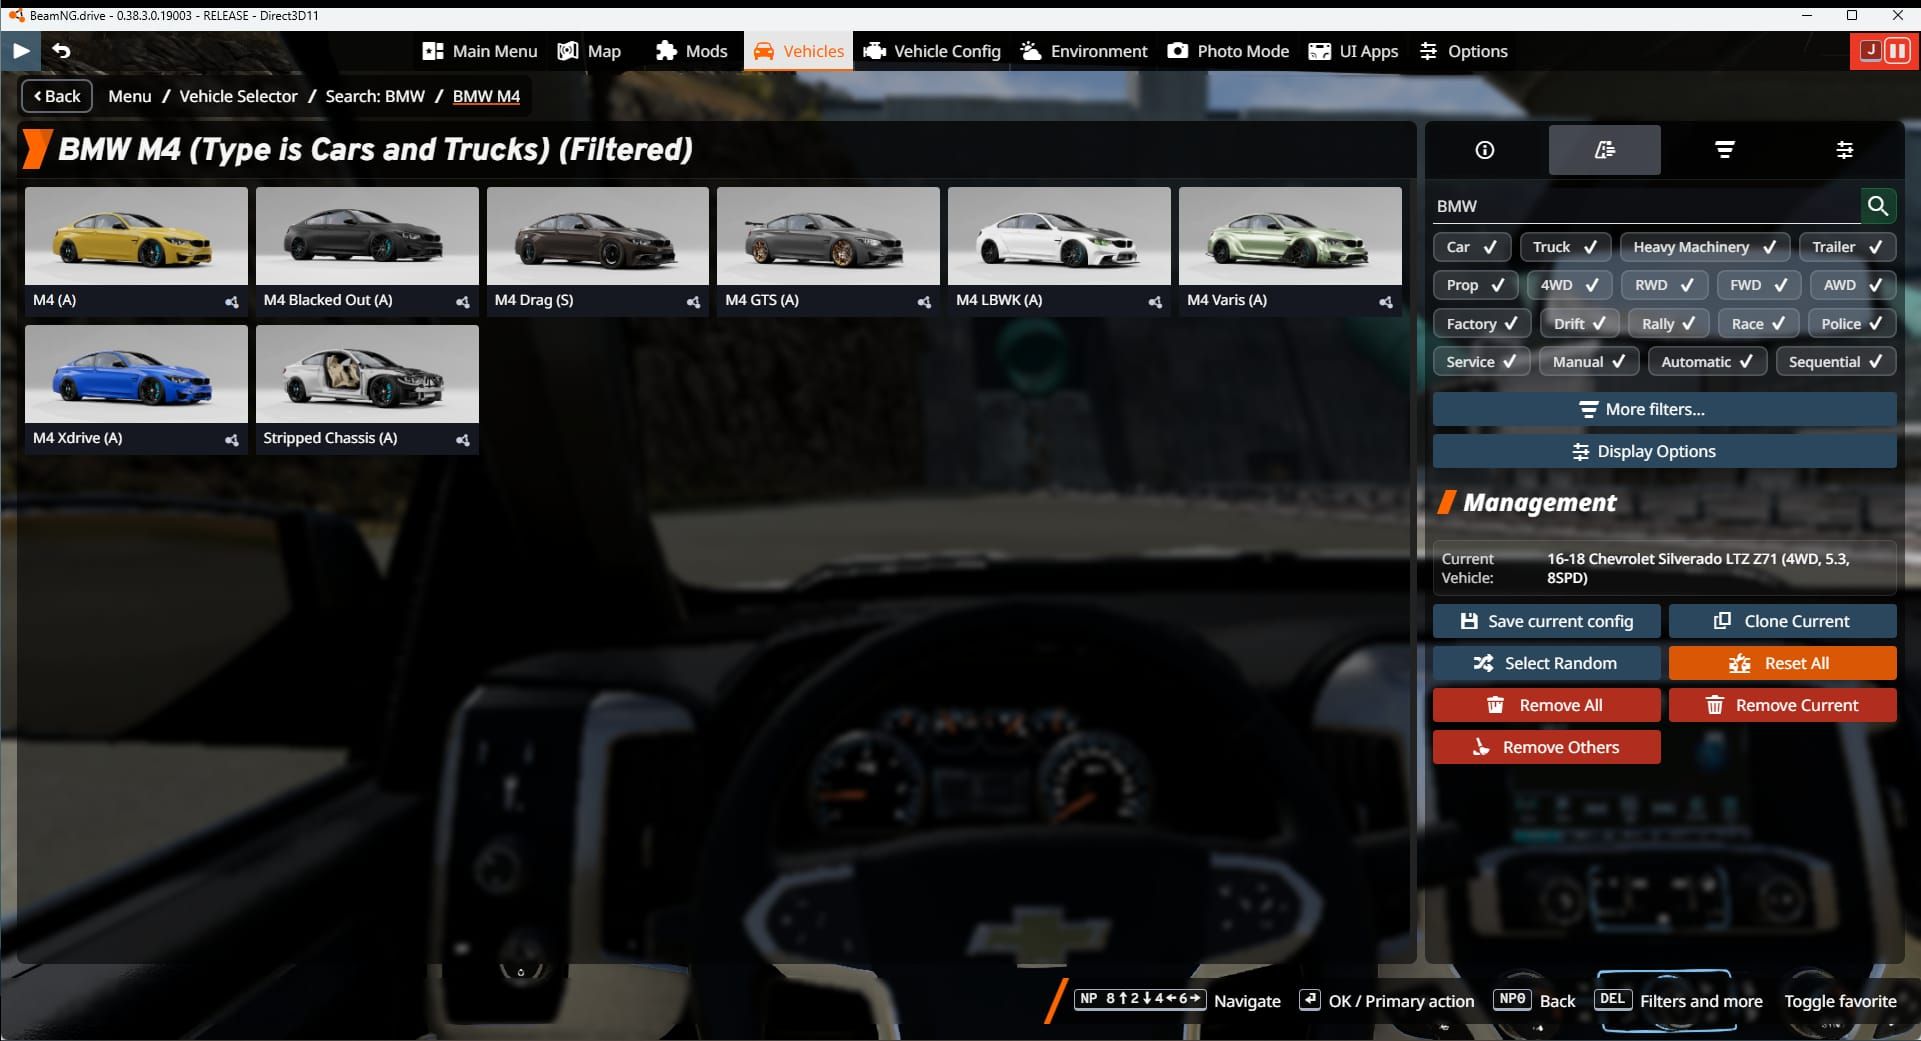Click the compare icon on Stripped Chassis thumbnail
Image resolution: width=1921 pixels, height=1041 pixels.
463,439
